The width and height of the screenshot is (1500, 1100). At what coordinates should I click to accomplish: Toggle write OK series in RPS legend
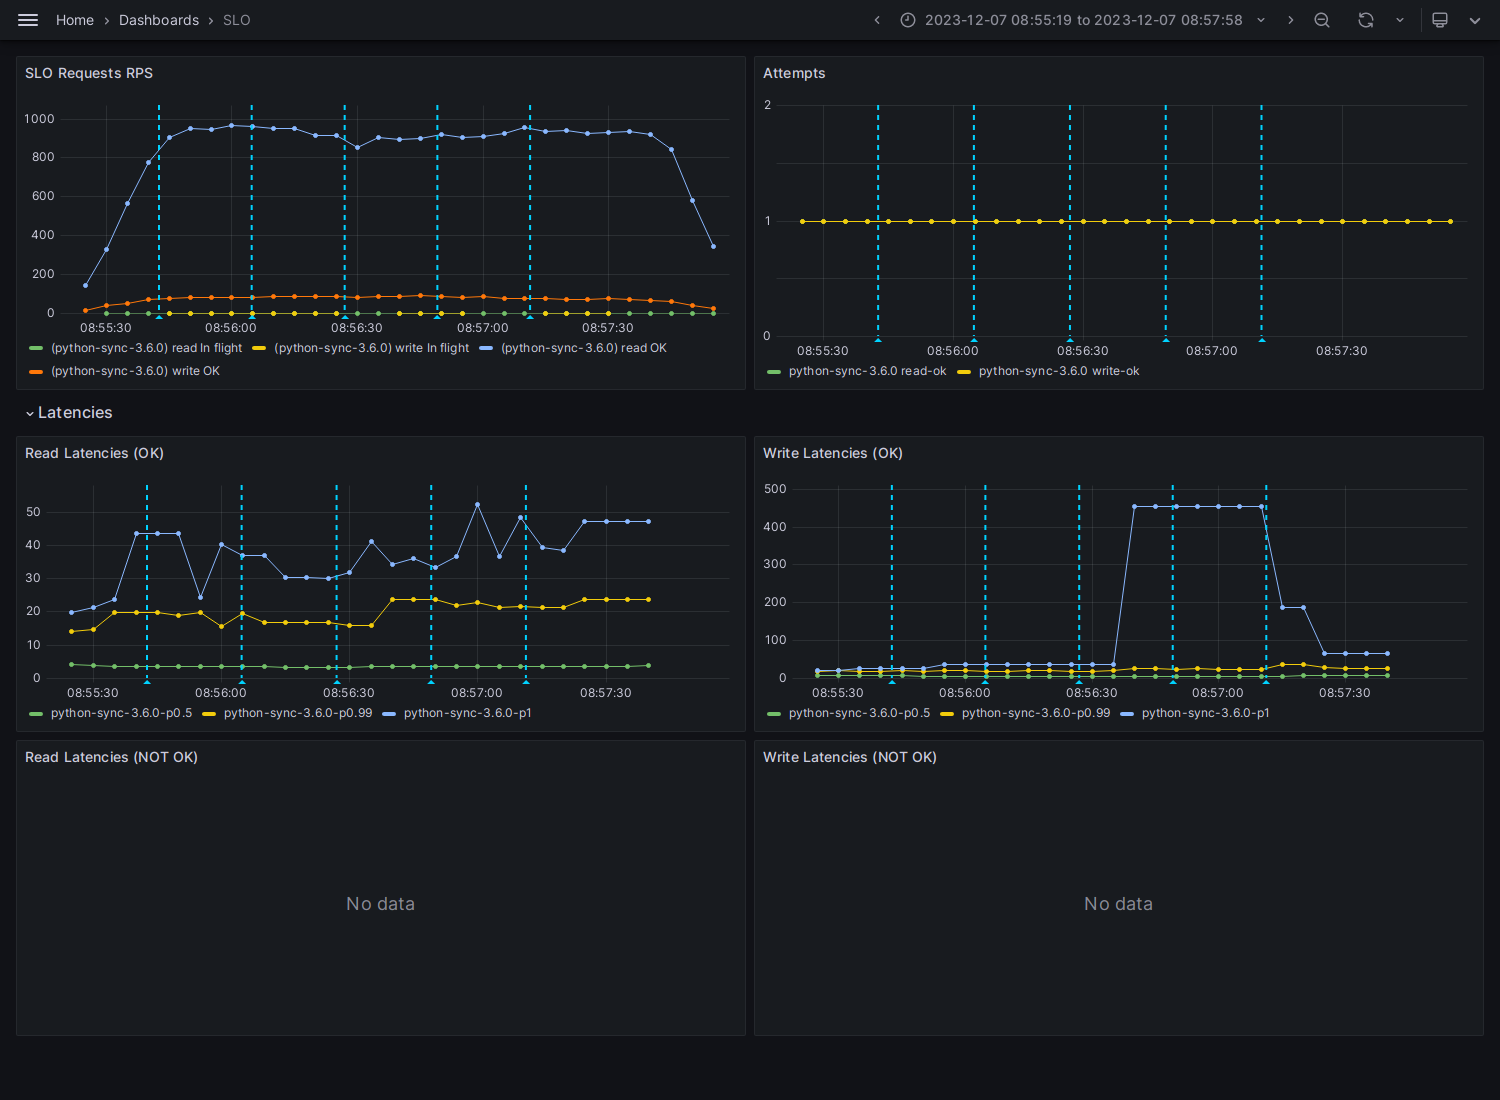pyautogui.click(x=135, y=371)
